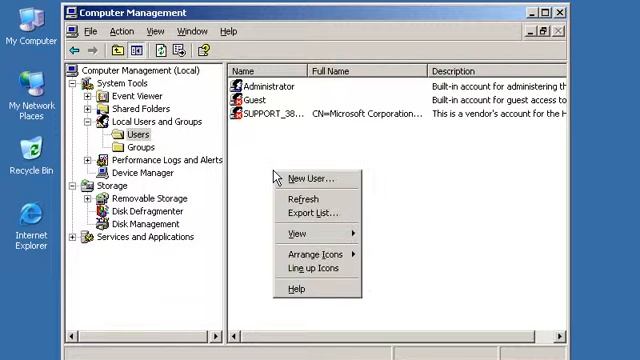
Task: Click the Refresh toolbar icon
Action: [x=161, y=51]
